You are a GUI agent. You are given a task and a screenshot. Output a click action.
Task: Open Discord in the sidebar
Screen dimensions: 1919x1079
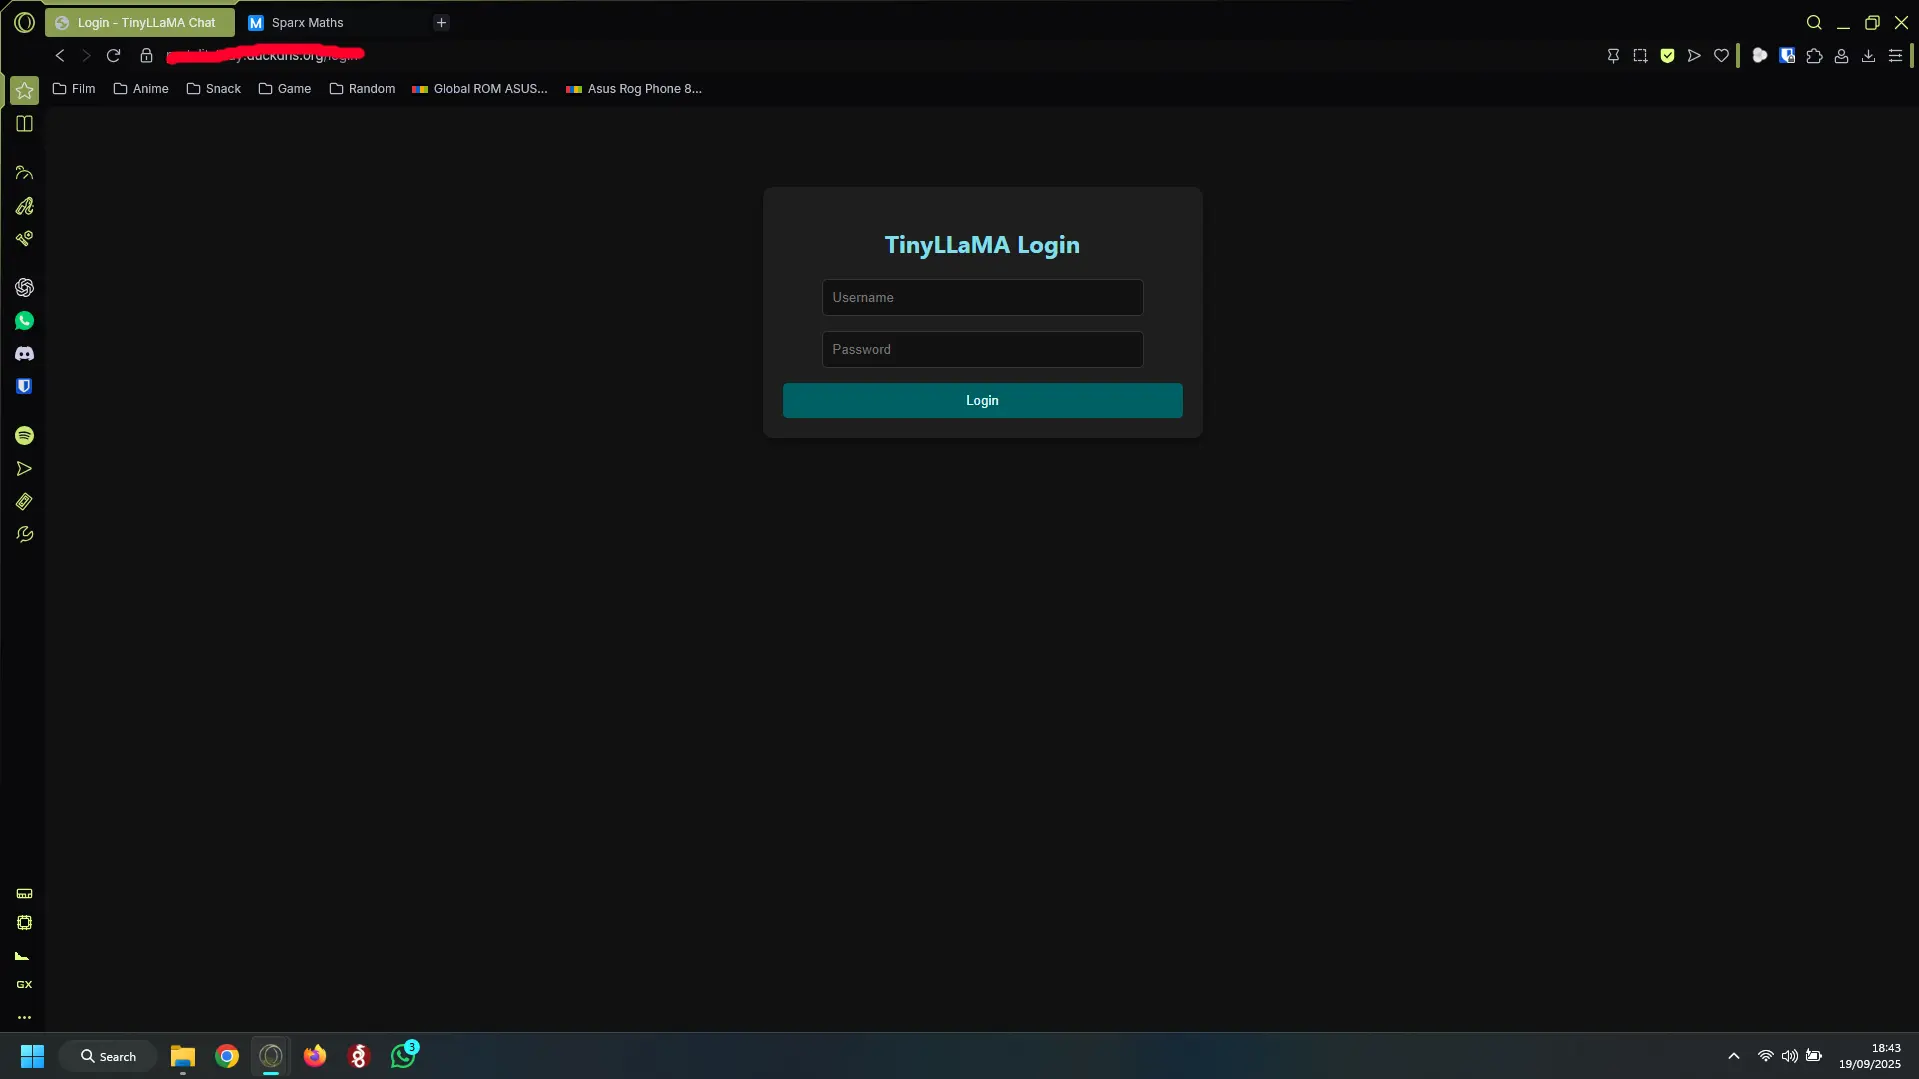pos(24,353)
